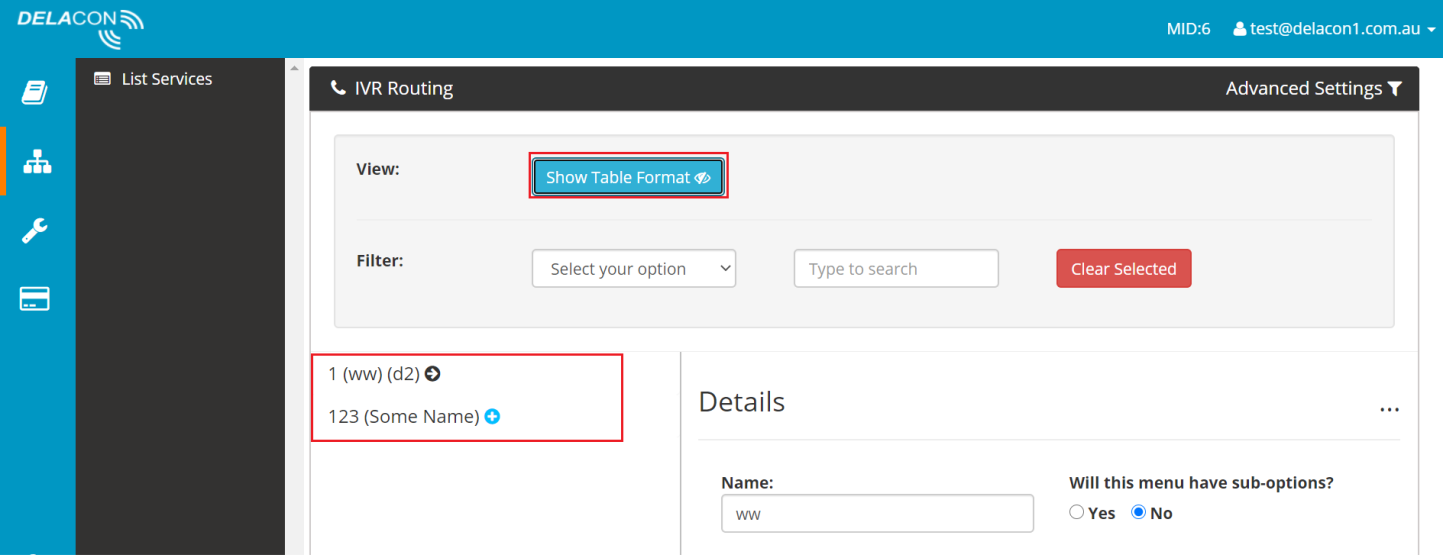
Task: Click the phone icon in IVR Routing header
Action: click(x=338, y=88)
